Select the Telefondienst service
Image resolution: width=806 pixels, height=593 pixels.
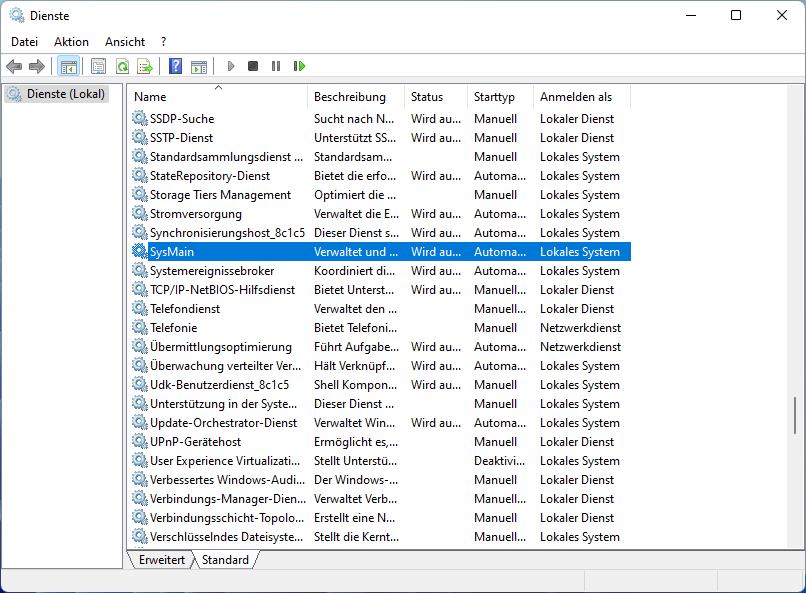pos(380,309)
